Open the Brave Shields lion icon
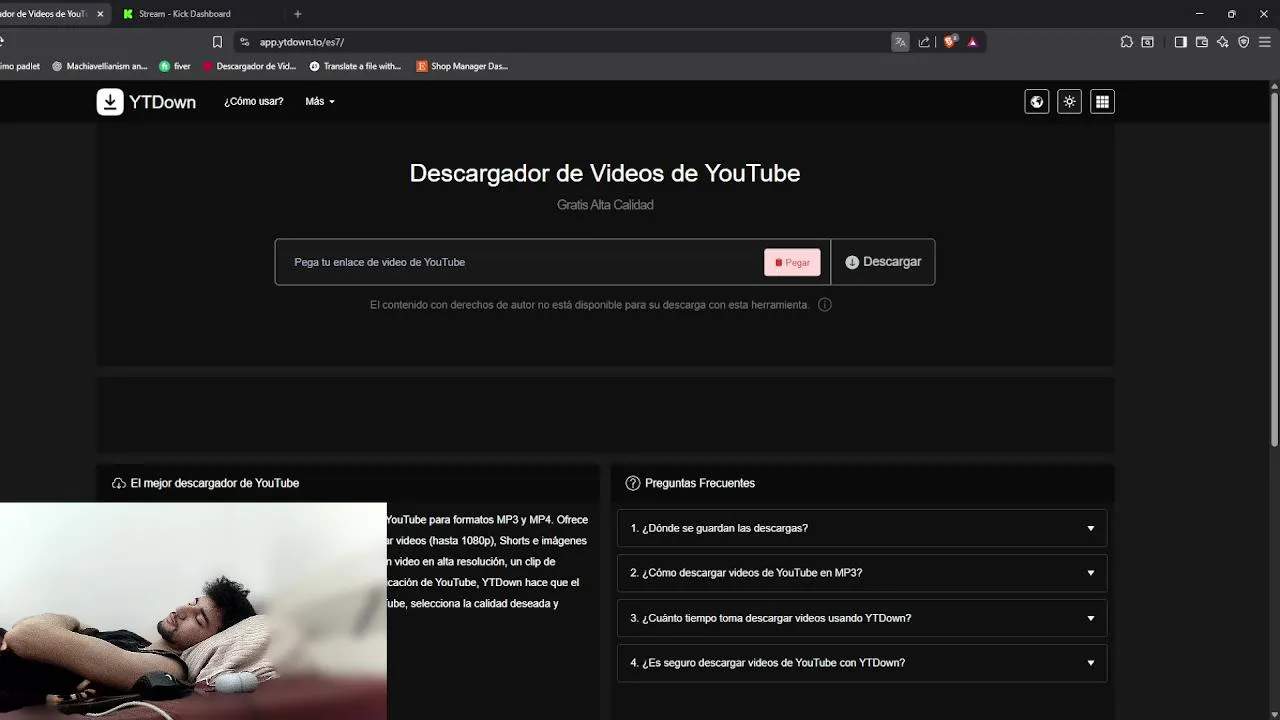 (x=950, y=42)
